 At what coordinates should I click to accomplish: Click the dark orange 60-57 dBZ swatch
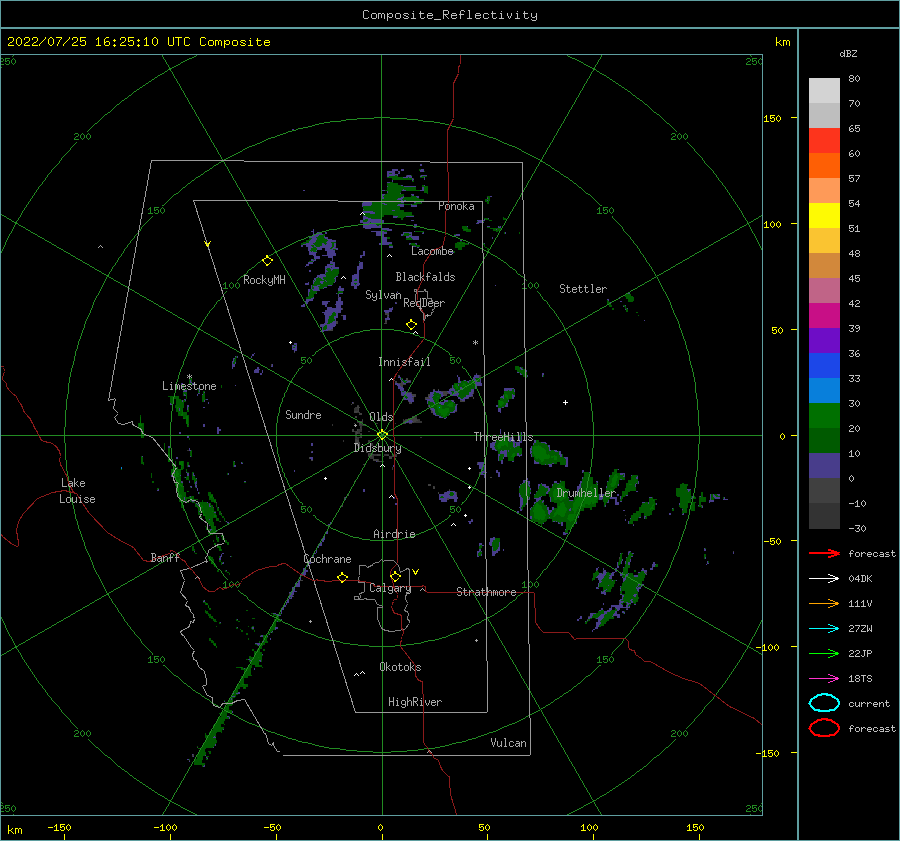pos(824,166)
